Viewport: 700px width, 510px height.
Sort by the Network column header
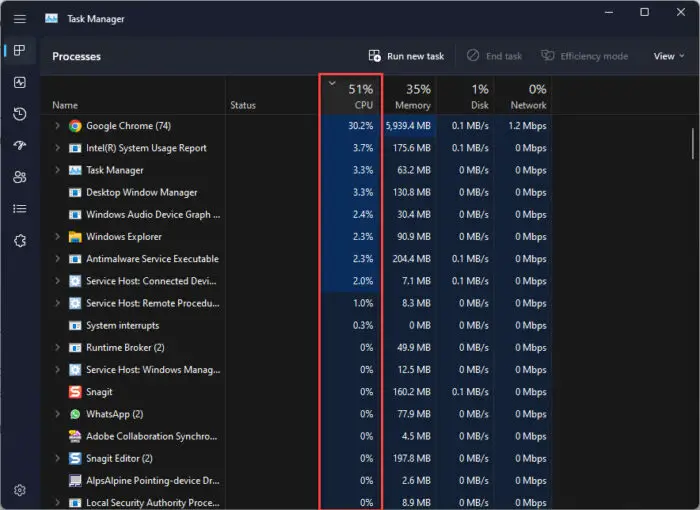click(522, 95)
